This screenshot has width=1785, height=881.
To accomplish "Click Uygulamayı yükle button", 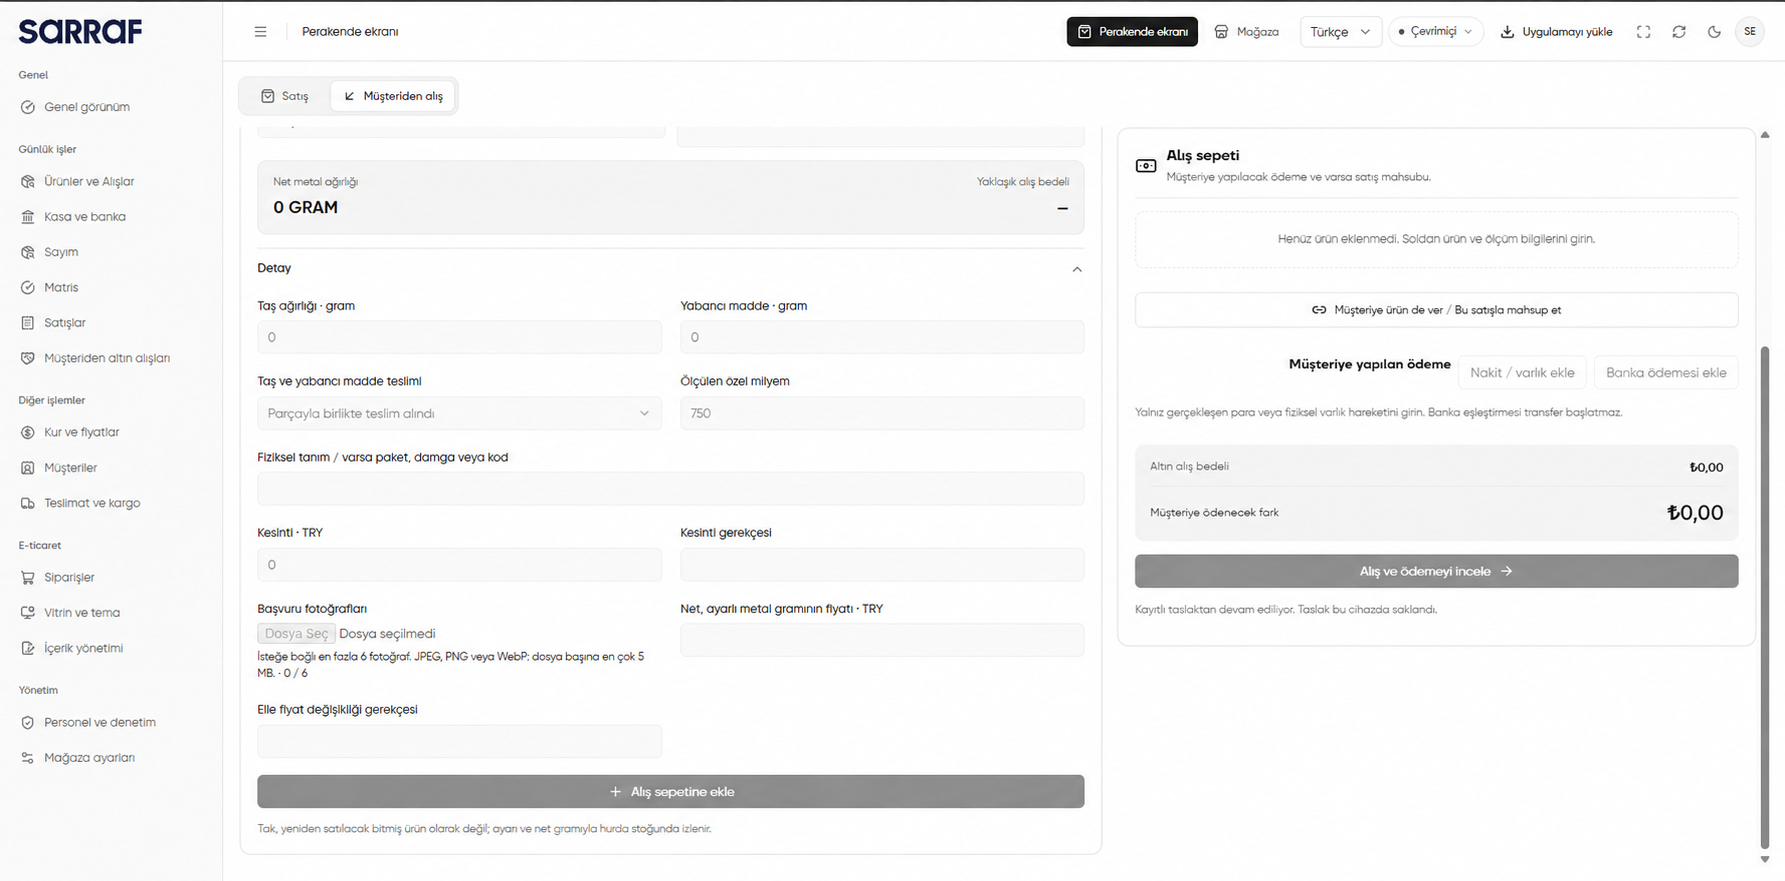I will 1557,32.
